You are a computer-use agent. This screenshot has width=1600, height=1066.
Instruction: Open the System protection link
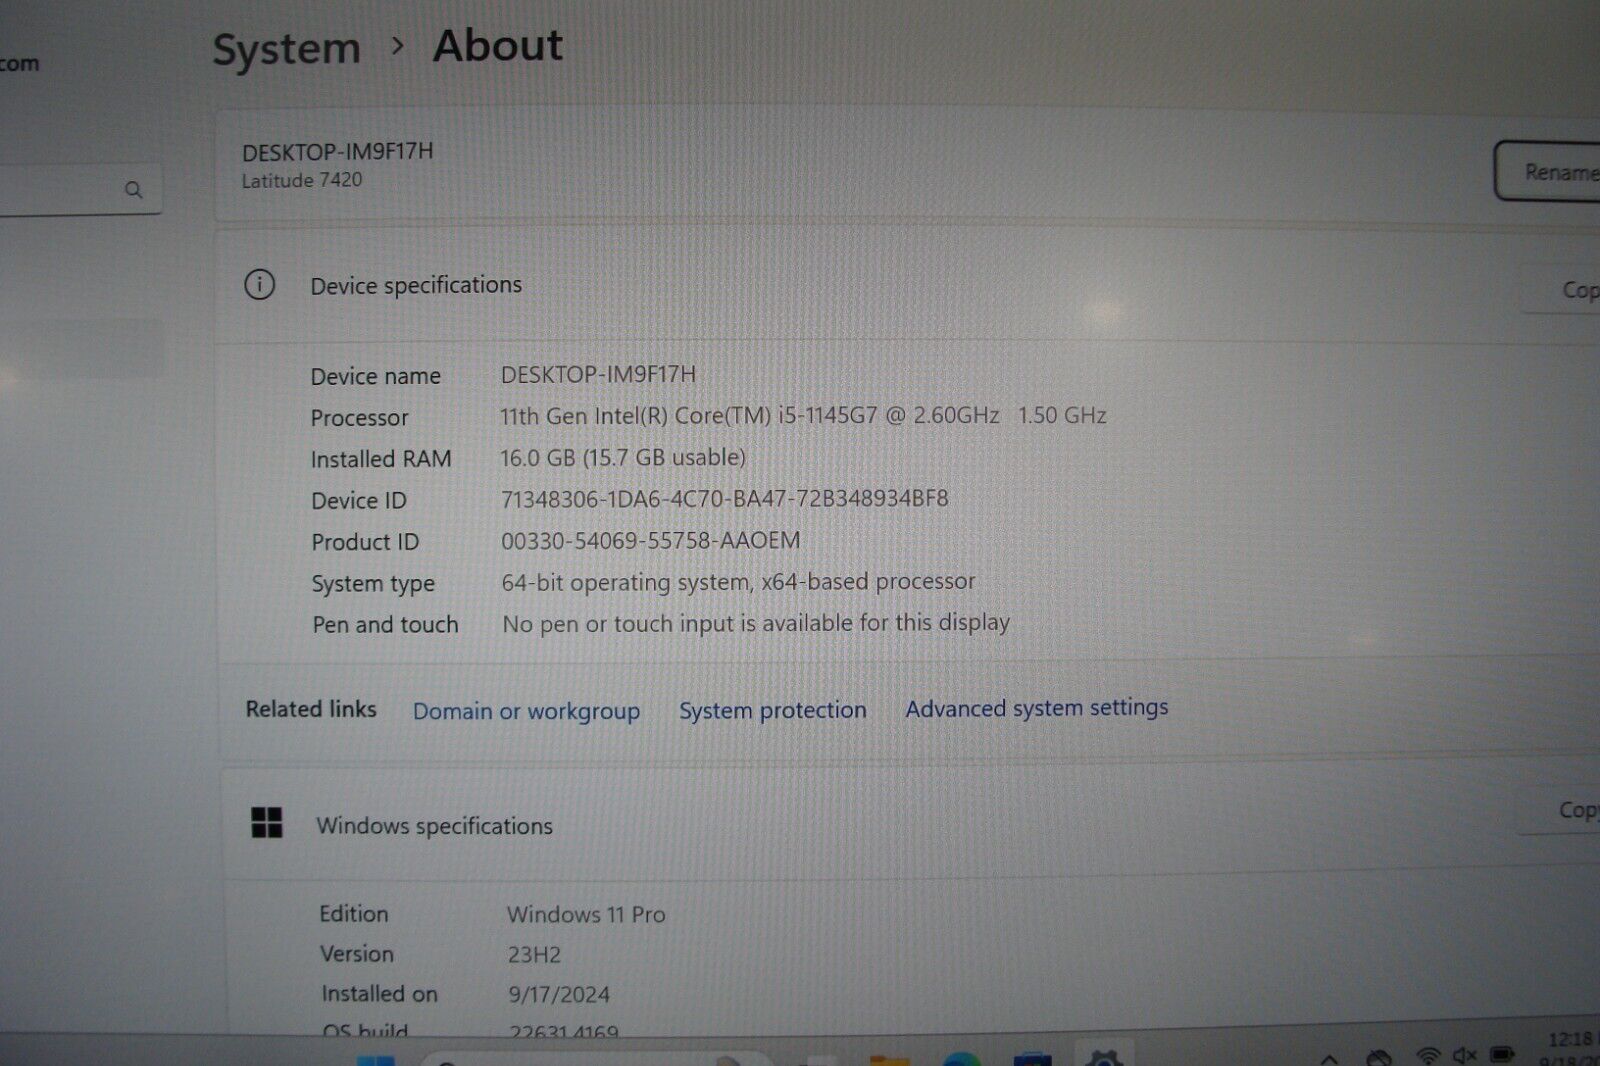(773, 710)
